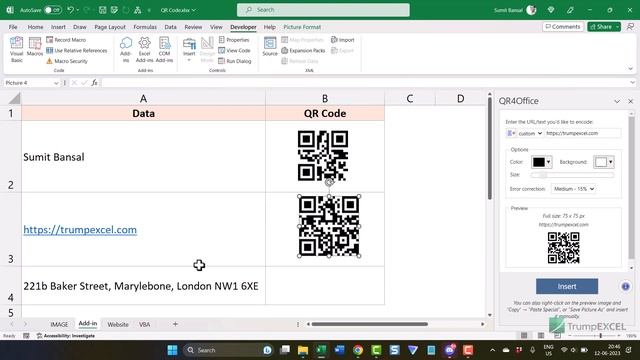This screenshot has height=360, width=640.
Task: Open the Formulas tab
Action: point(145,27)
